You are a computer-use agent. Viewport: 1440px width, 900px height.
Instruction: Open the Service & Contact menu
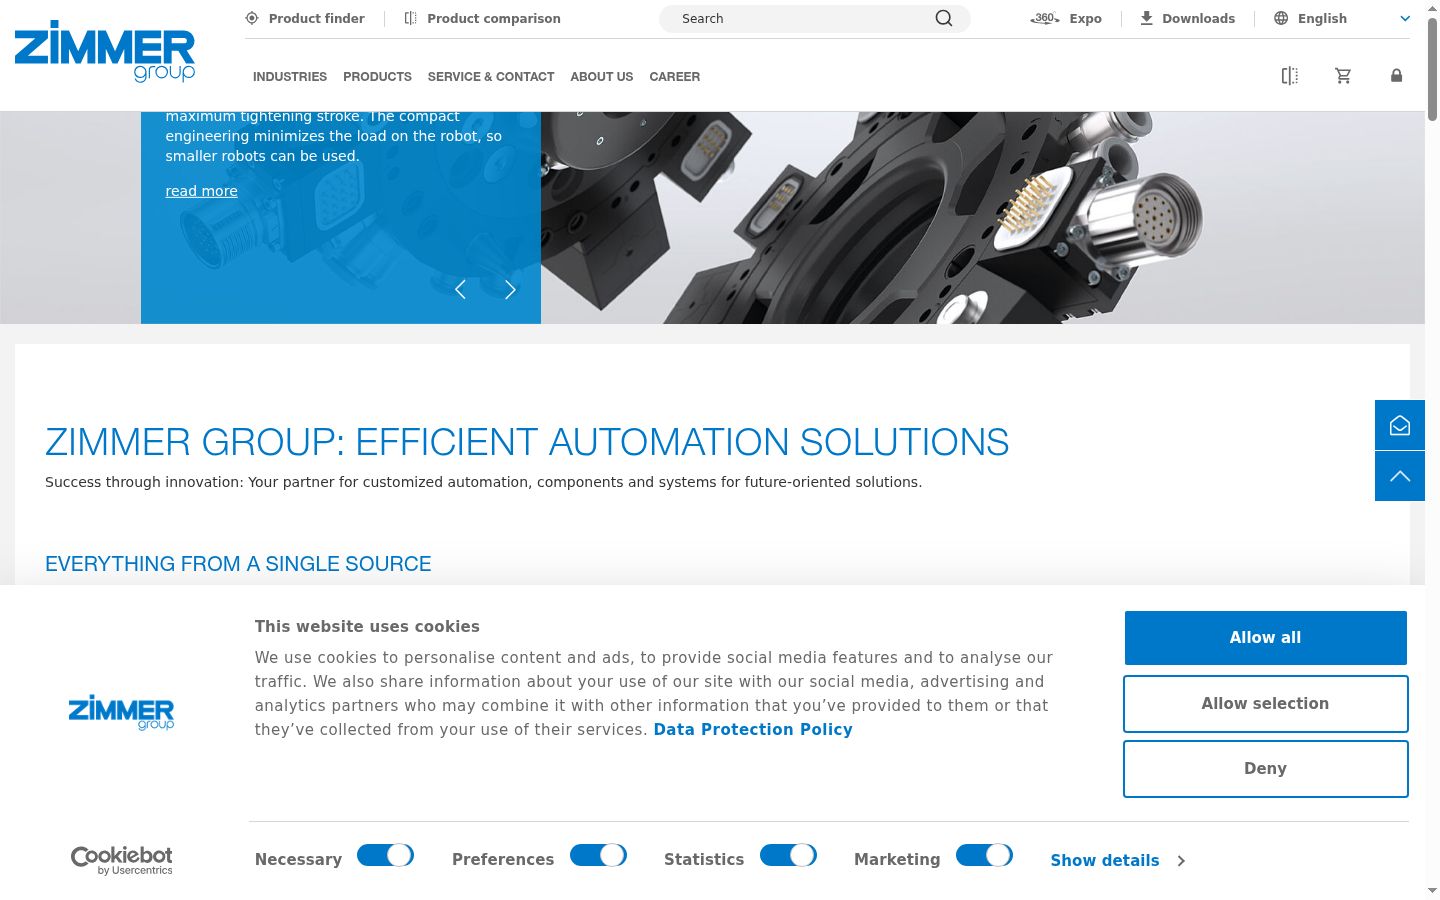coord(491,76)
